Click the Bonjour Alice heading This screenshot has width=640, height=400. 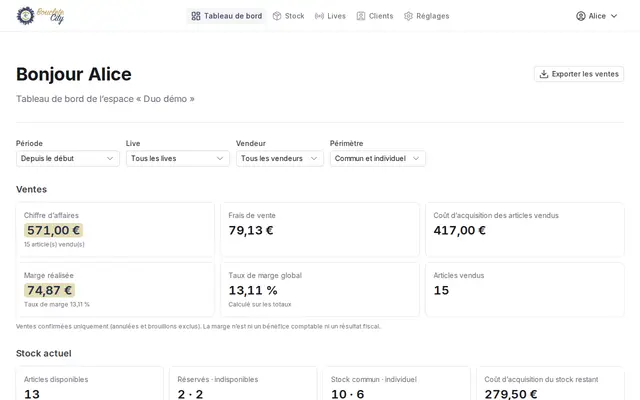click(x=74, y=74)
